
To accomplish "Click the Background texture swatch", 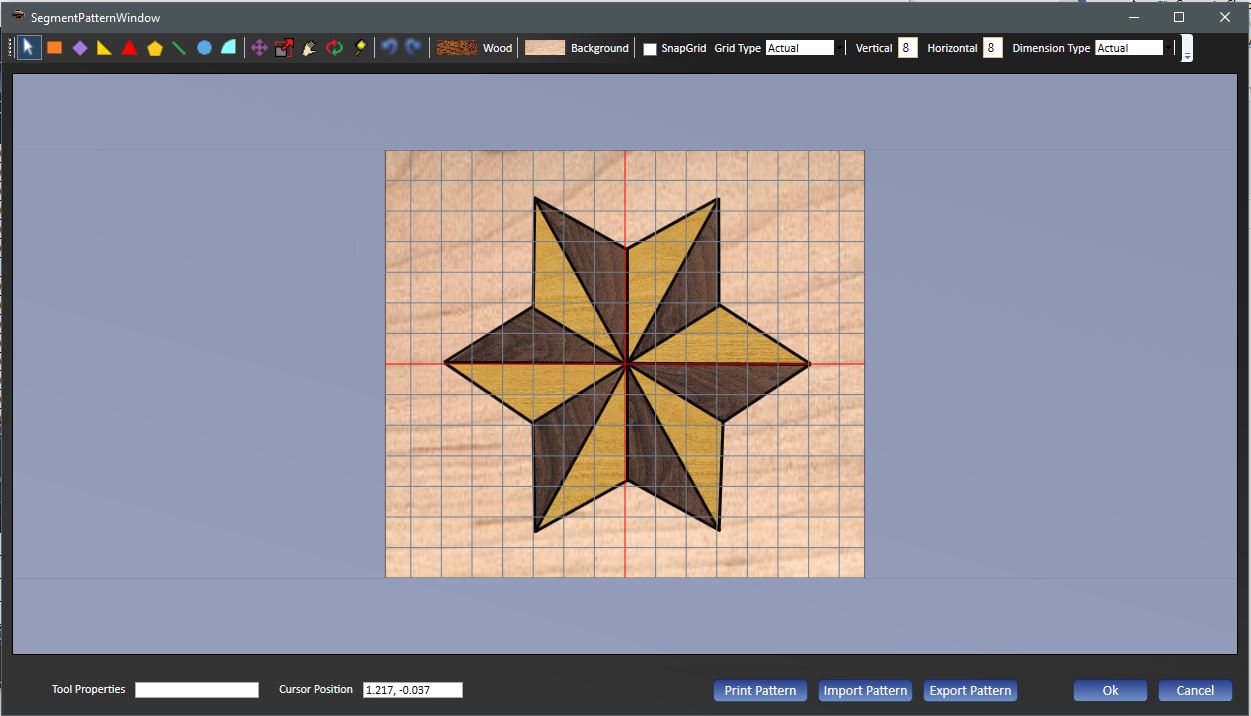I will click(545, 48).
